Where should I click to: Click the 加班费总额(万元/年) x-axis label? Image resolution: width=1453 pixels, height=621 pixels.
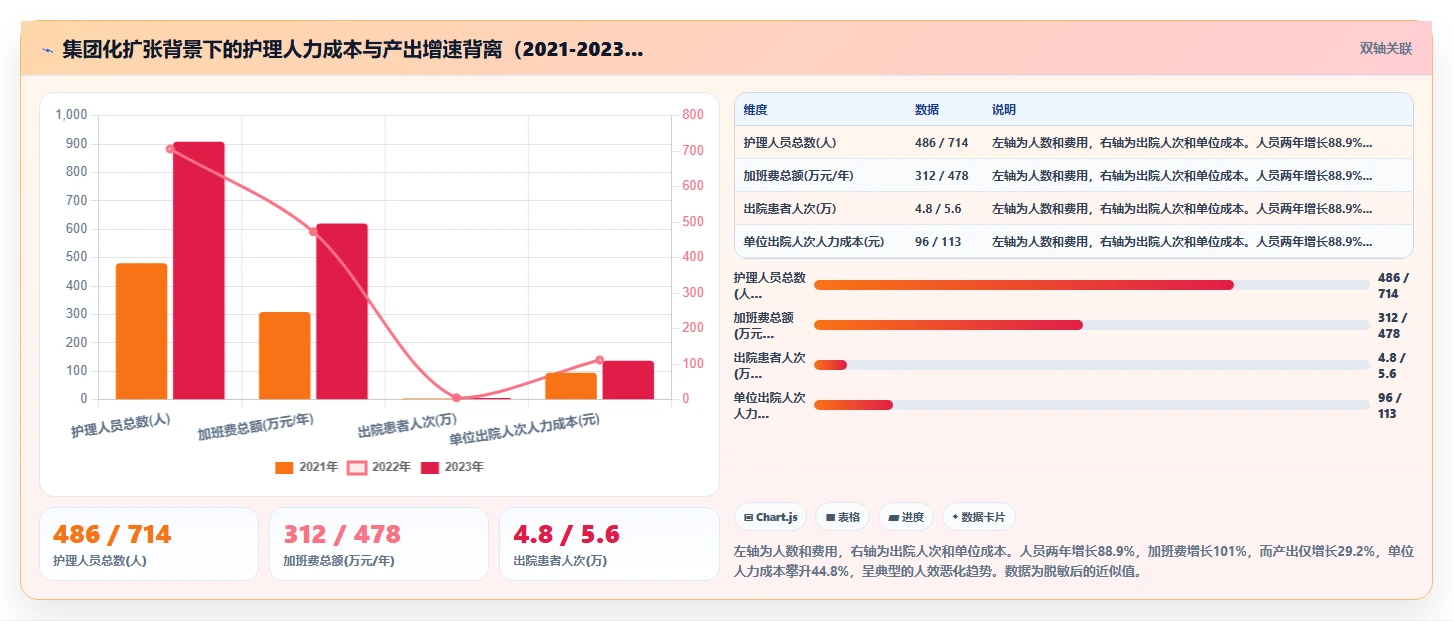[x=255, y=426]
